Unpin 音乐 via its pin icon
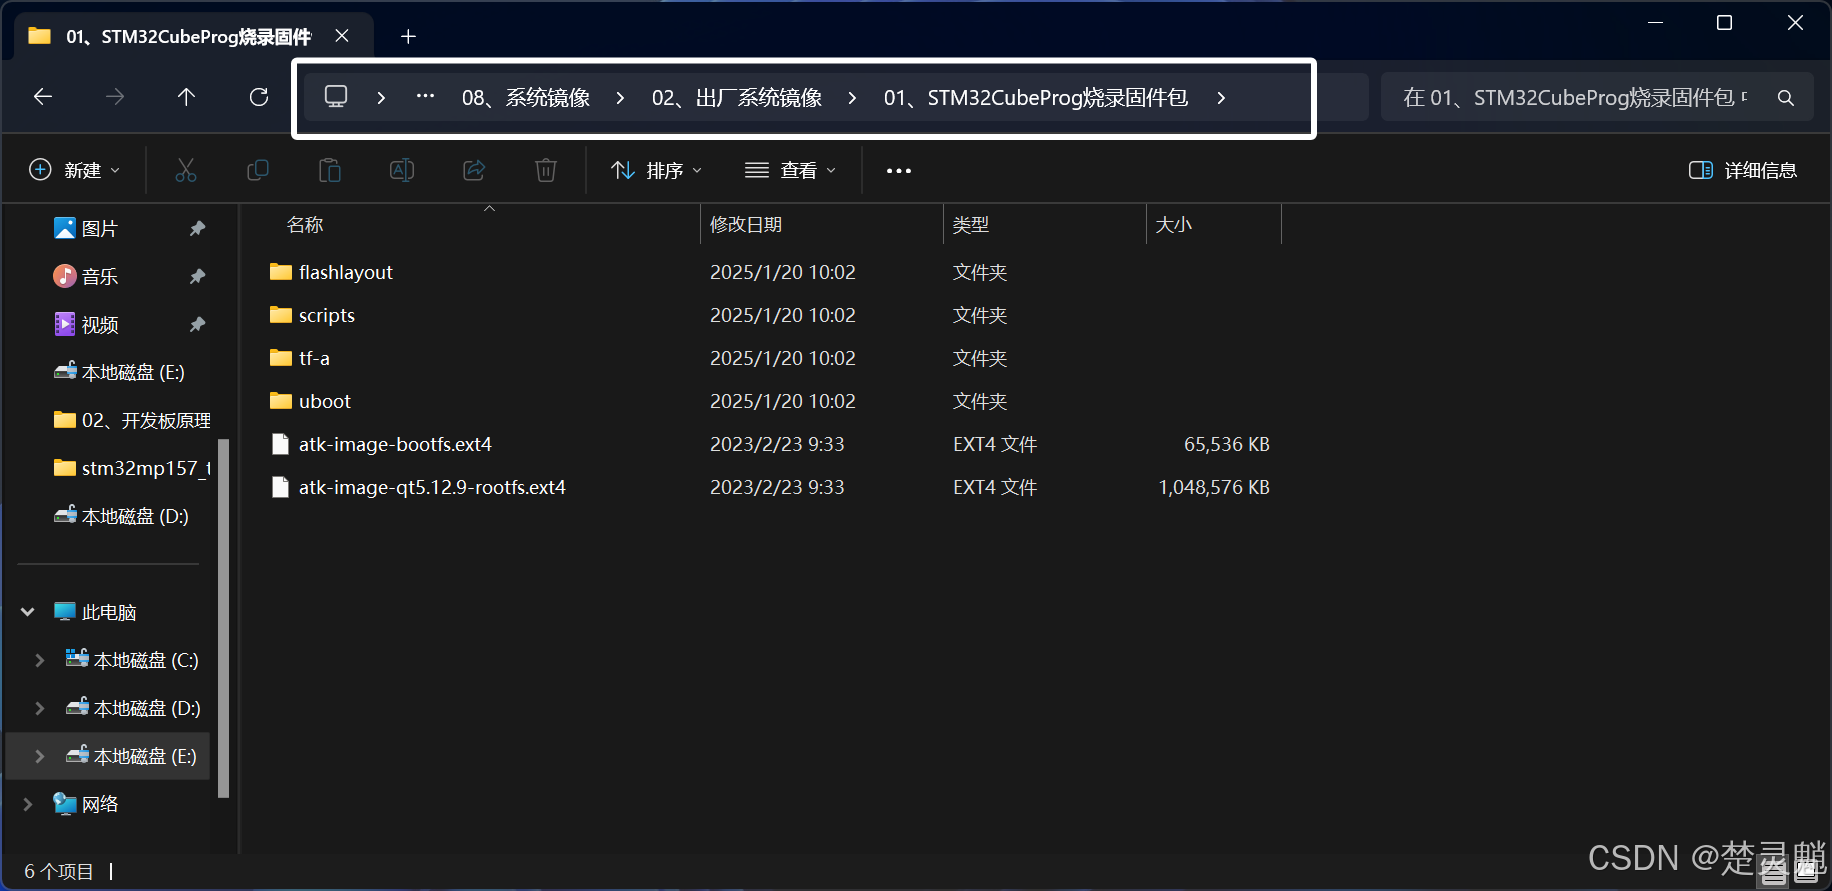Viewport: 1832px width, 891px height. click(x=197, y=276)
